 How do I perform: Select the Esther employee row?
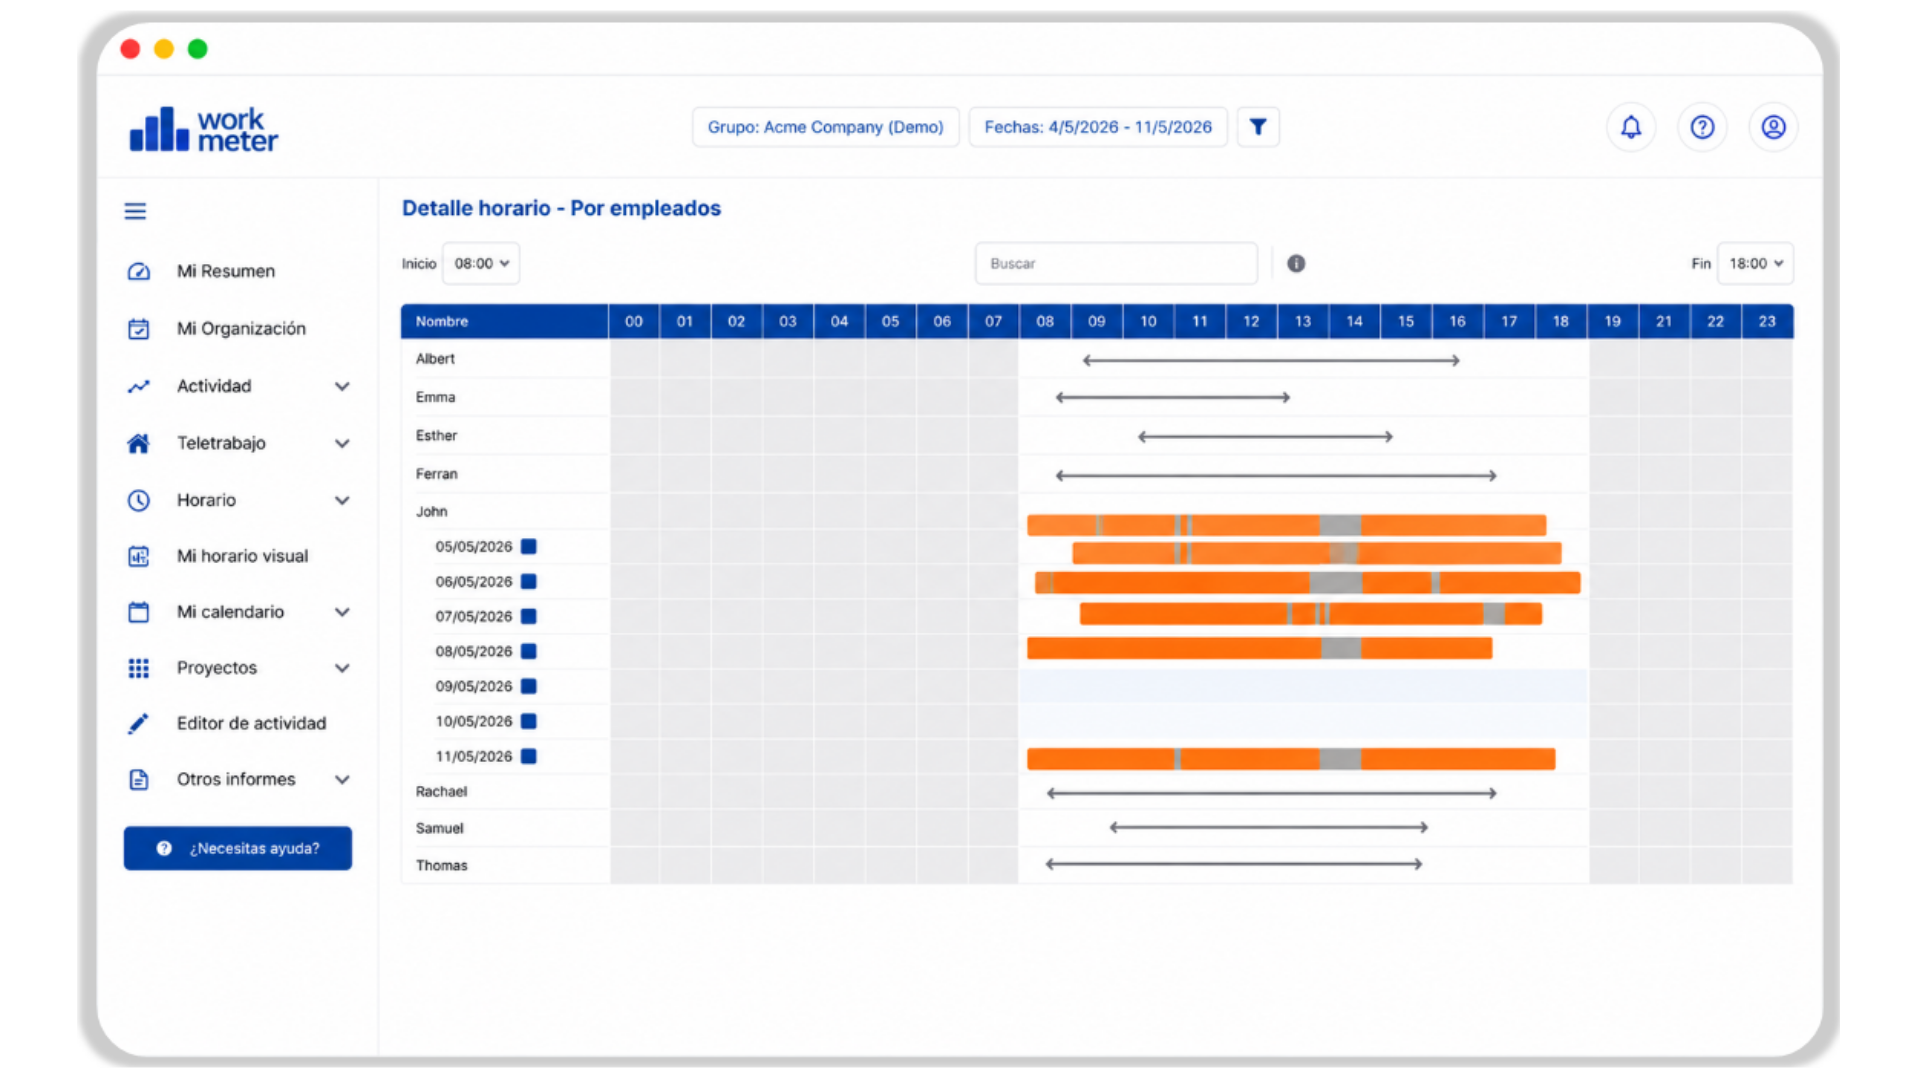pos(436,435)
